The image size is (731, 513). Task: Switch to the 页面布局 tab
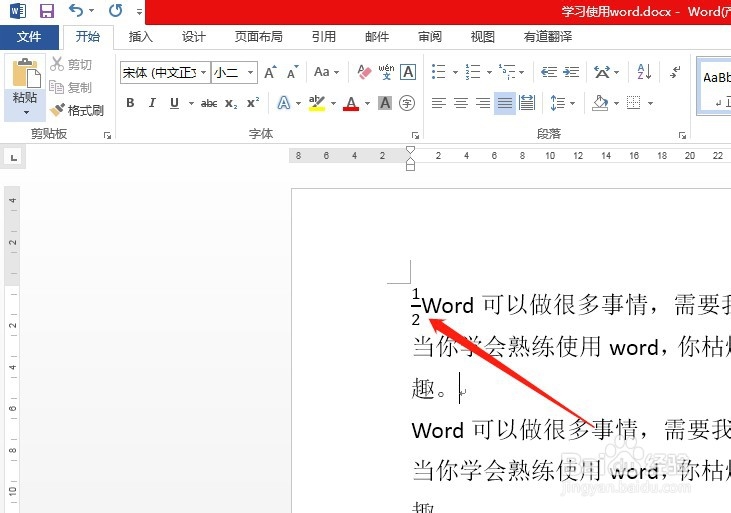tap(259, 37)
